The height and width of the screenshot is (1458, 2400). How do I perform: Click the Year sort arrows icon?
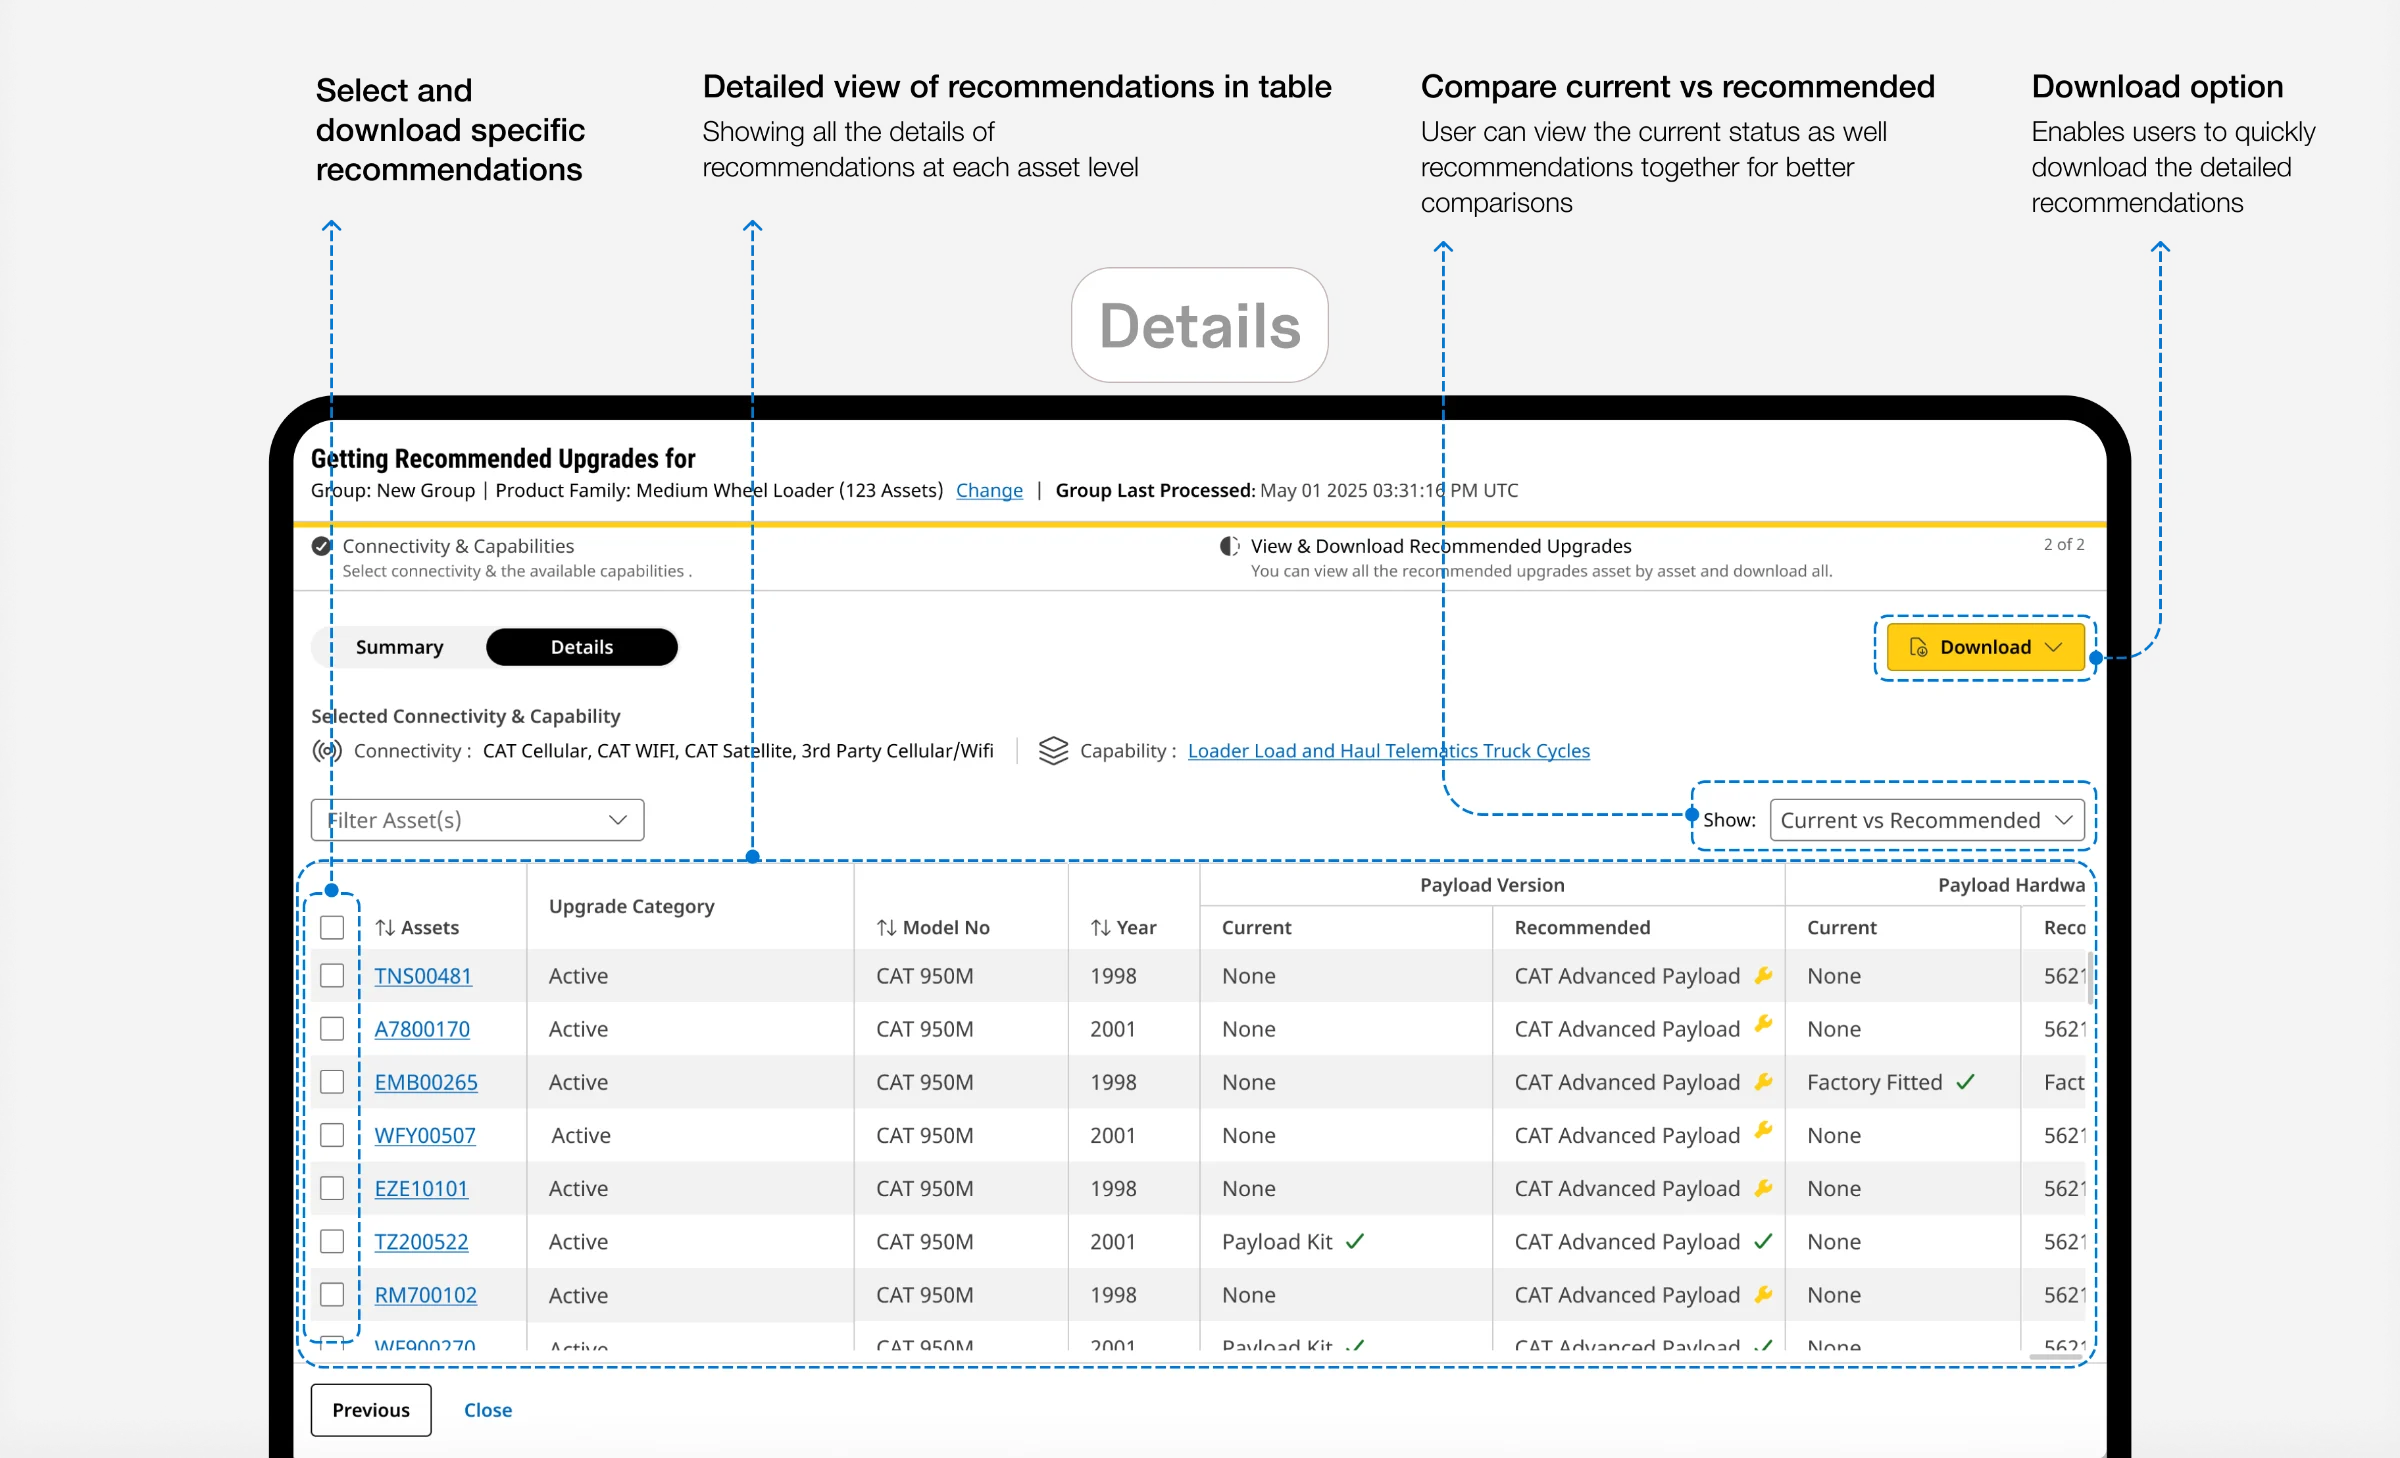tap(1100, 928)
